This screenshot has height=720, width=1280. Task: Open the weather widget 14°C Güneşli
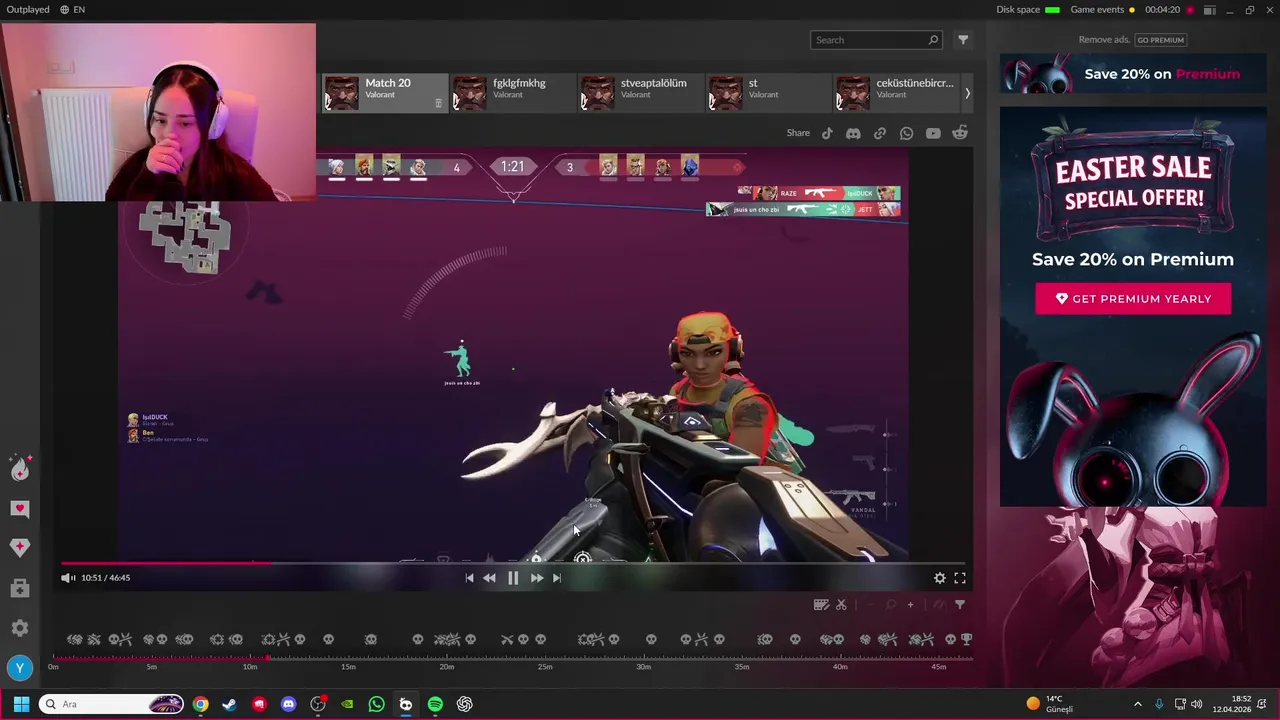[1050, 704]
